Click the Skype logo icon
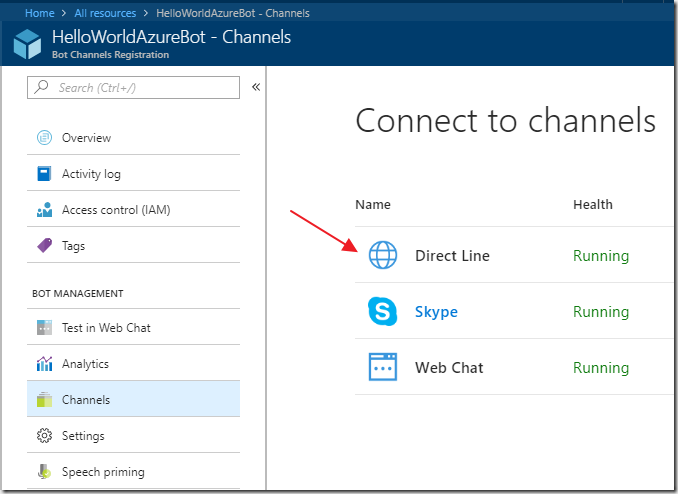Viewport: 678px width, 494px height. pos(383,311)
